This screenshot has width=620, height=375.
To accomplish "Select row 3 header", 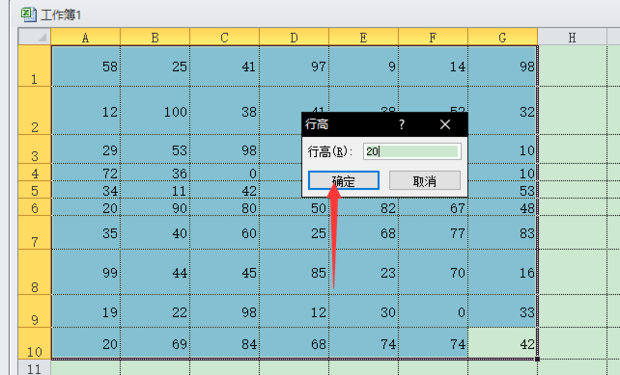I will tap(35, 149).
